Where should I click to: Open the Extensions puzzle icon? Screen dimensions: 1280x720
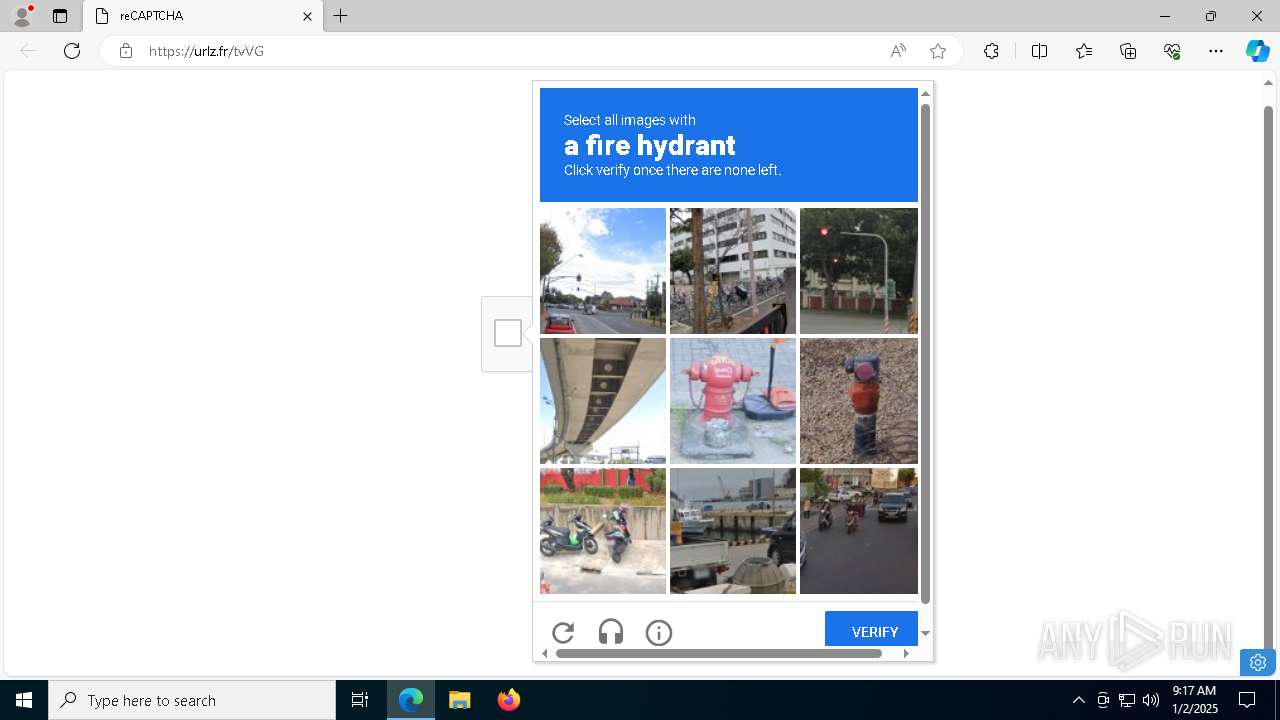pos(991,51)
